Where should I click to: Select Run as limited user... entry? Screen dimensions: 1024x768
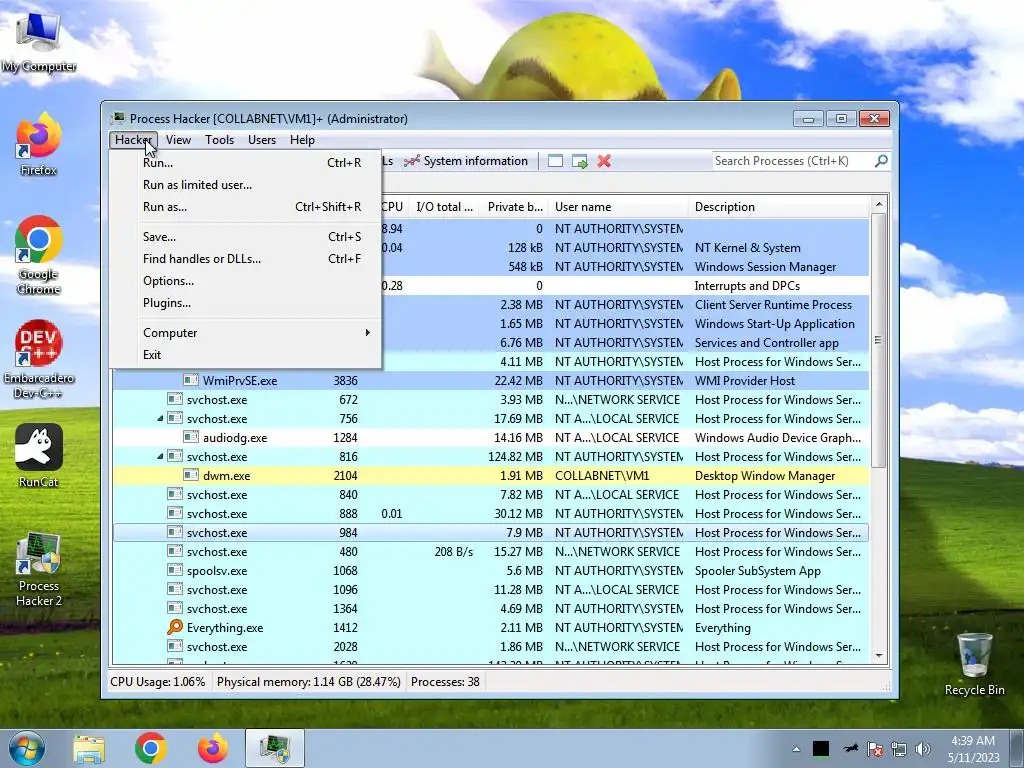tap(245, 185)
